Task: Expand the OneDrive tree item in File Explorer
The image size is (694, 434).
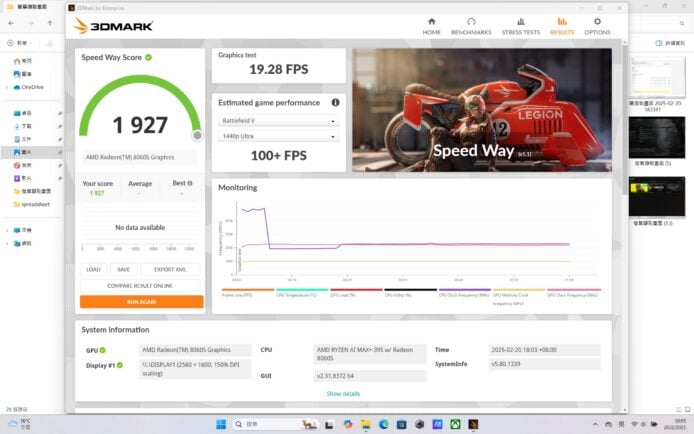Action: (x=8, y=87)
